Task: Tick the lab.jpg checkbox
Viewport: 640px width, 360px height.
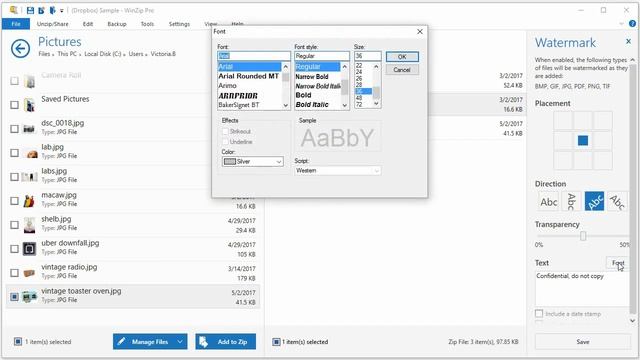Action: coord(14,153)
